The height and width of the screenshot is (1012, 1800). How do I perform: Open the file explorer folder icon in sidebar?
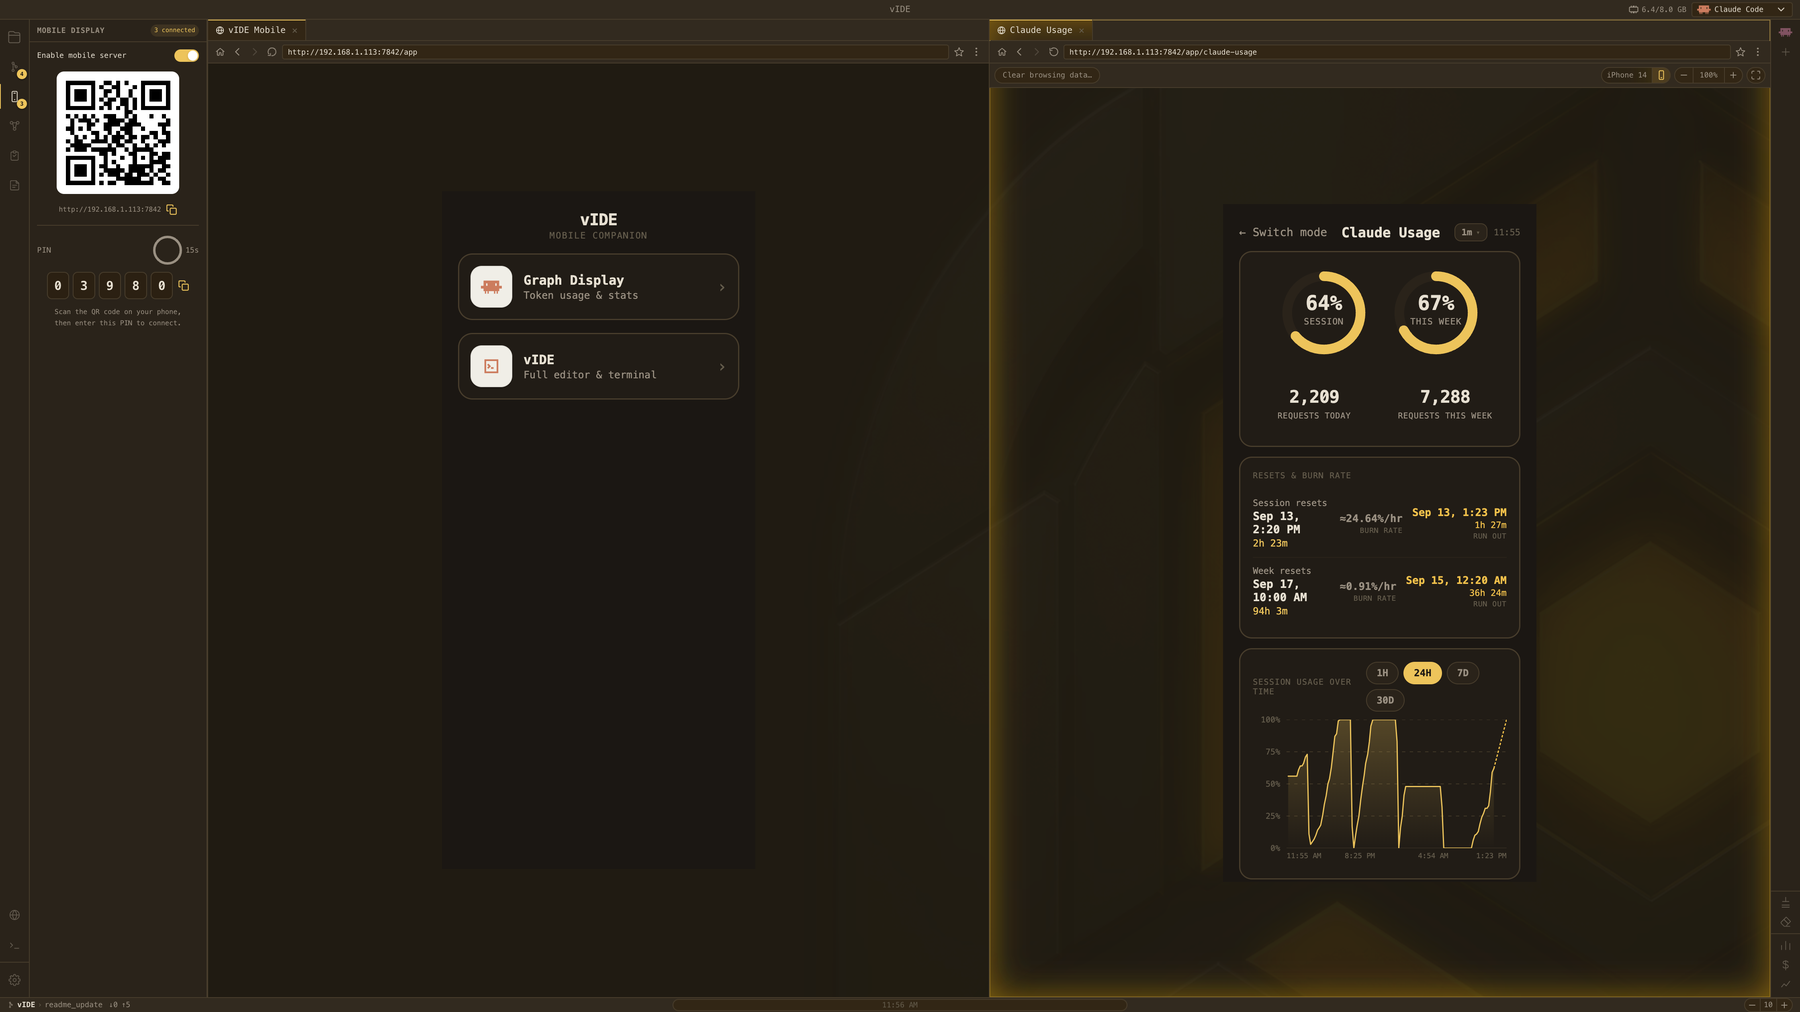tap(14, 37)
